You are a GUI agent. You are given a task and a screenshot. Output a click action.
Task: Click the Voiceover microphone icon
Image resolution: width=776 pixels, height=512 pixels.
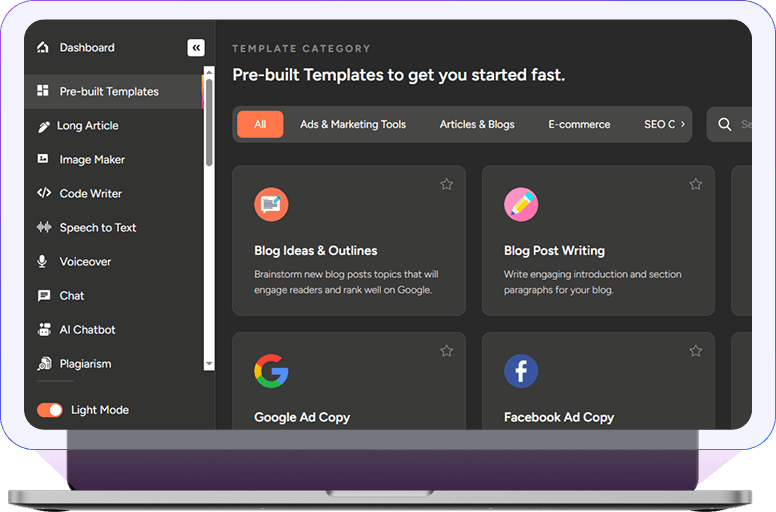[43, 261]
